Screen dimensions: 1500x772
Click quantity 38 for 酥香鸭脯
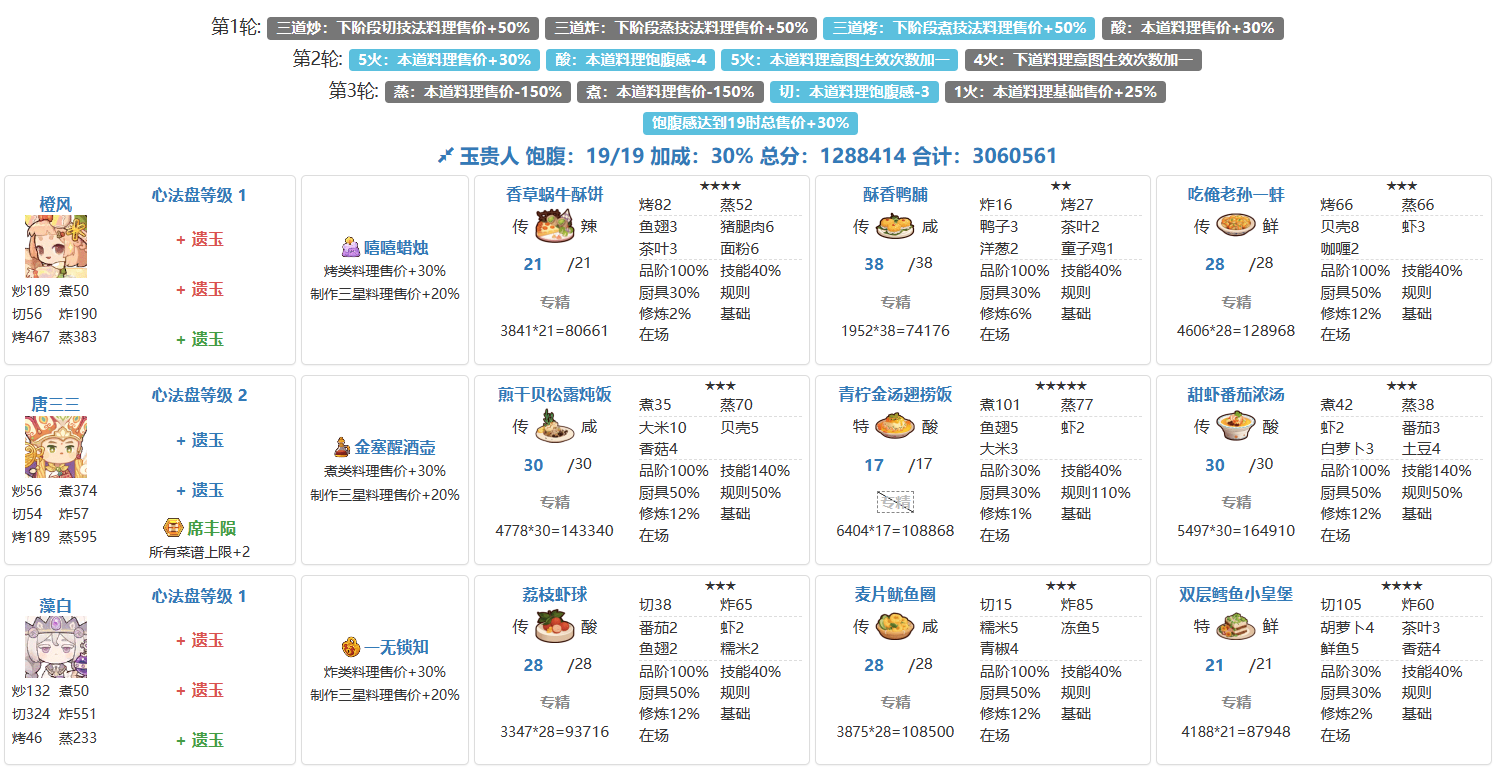click(x=874, y=265)
